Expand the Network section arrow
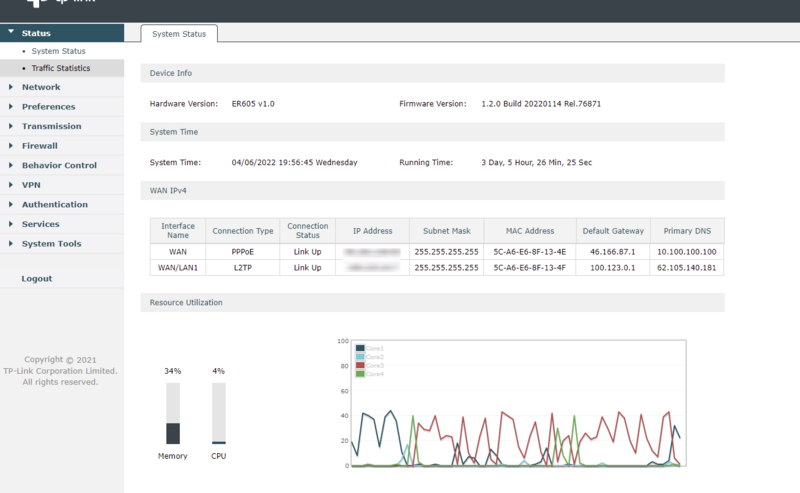 [11, 87]
